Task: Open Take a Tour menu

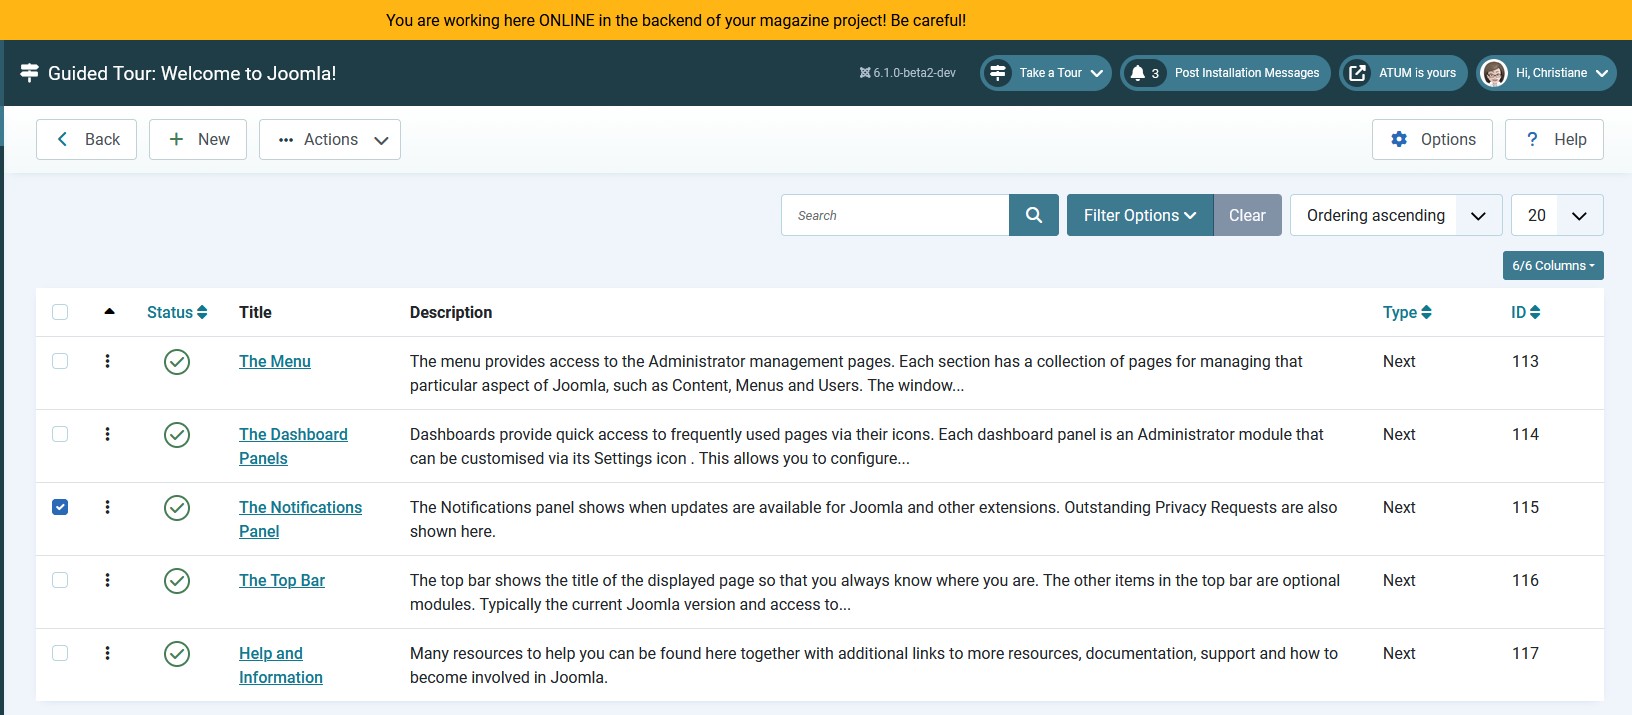Action: pyautogui.click(x=1046, y=73)
